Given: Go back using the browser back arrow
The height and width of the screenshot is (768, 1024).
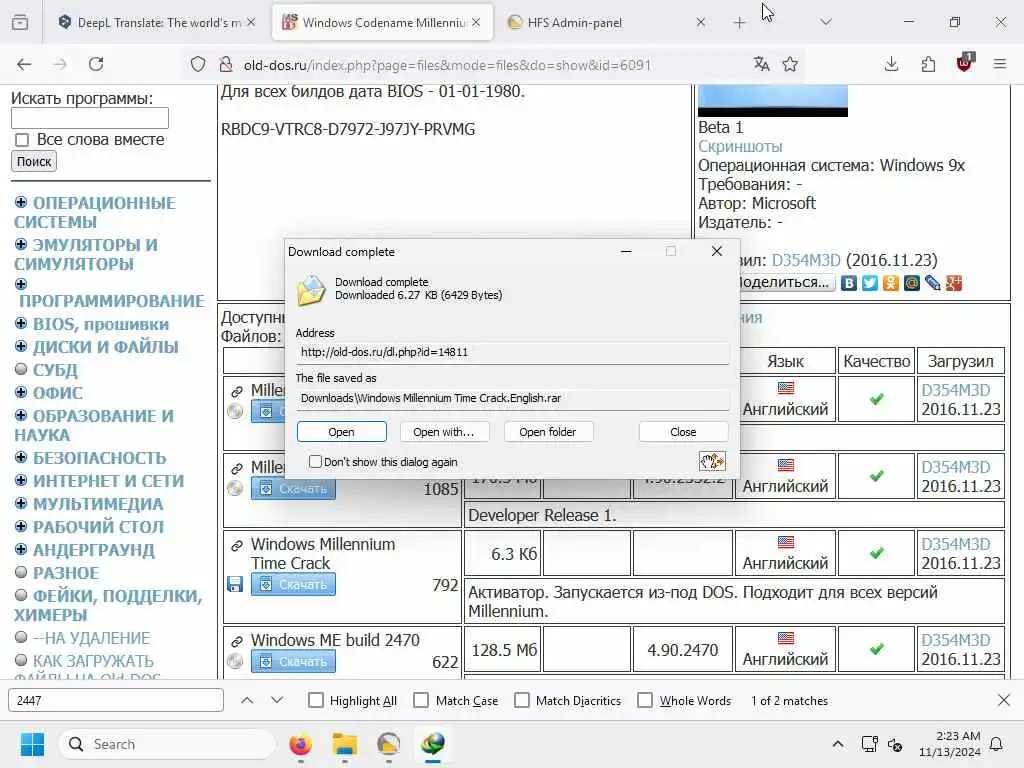Looking at the screenshot, I should pyautogui.click(x=24, y=64).
